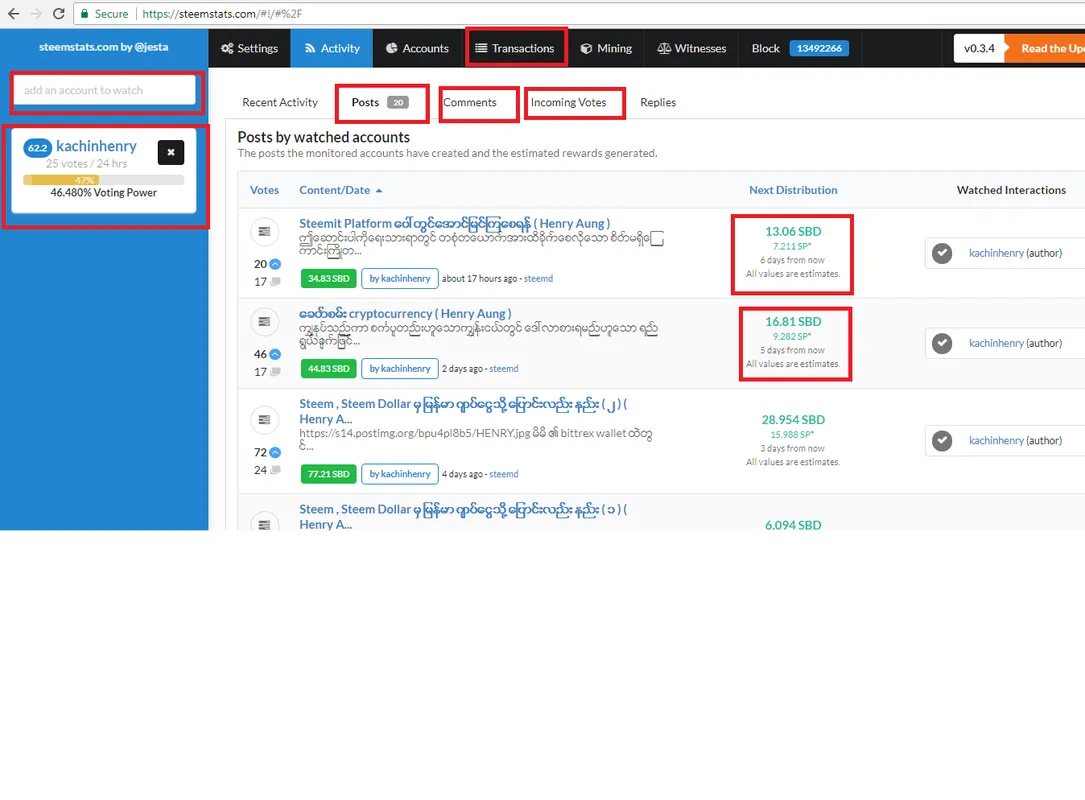
Task: Switch to Posts sub-tab
Action: click(380, 102)
